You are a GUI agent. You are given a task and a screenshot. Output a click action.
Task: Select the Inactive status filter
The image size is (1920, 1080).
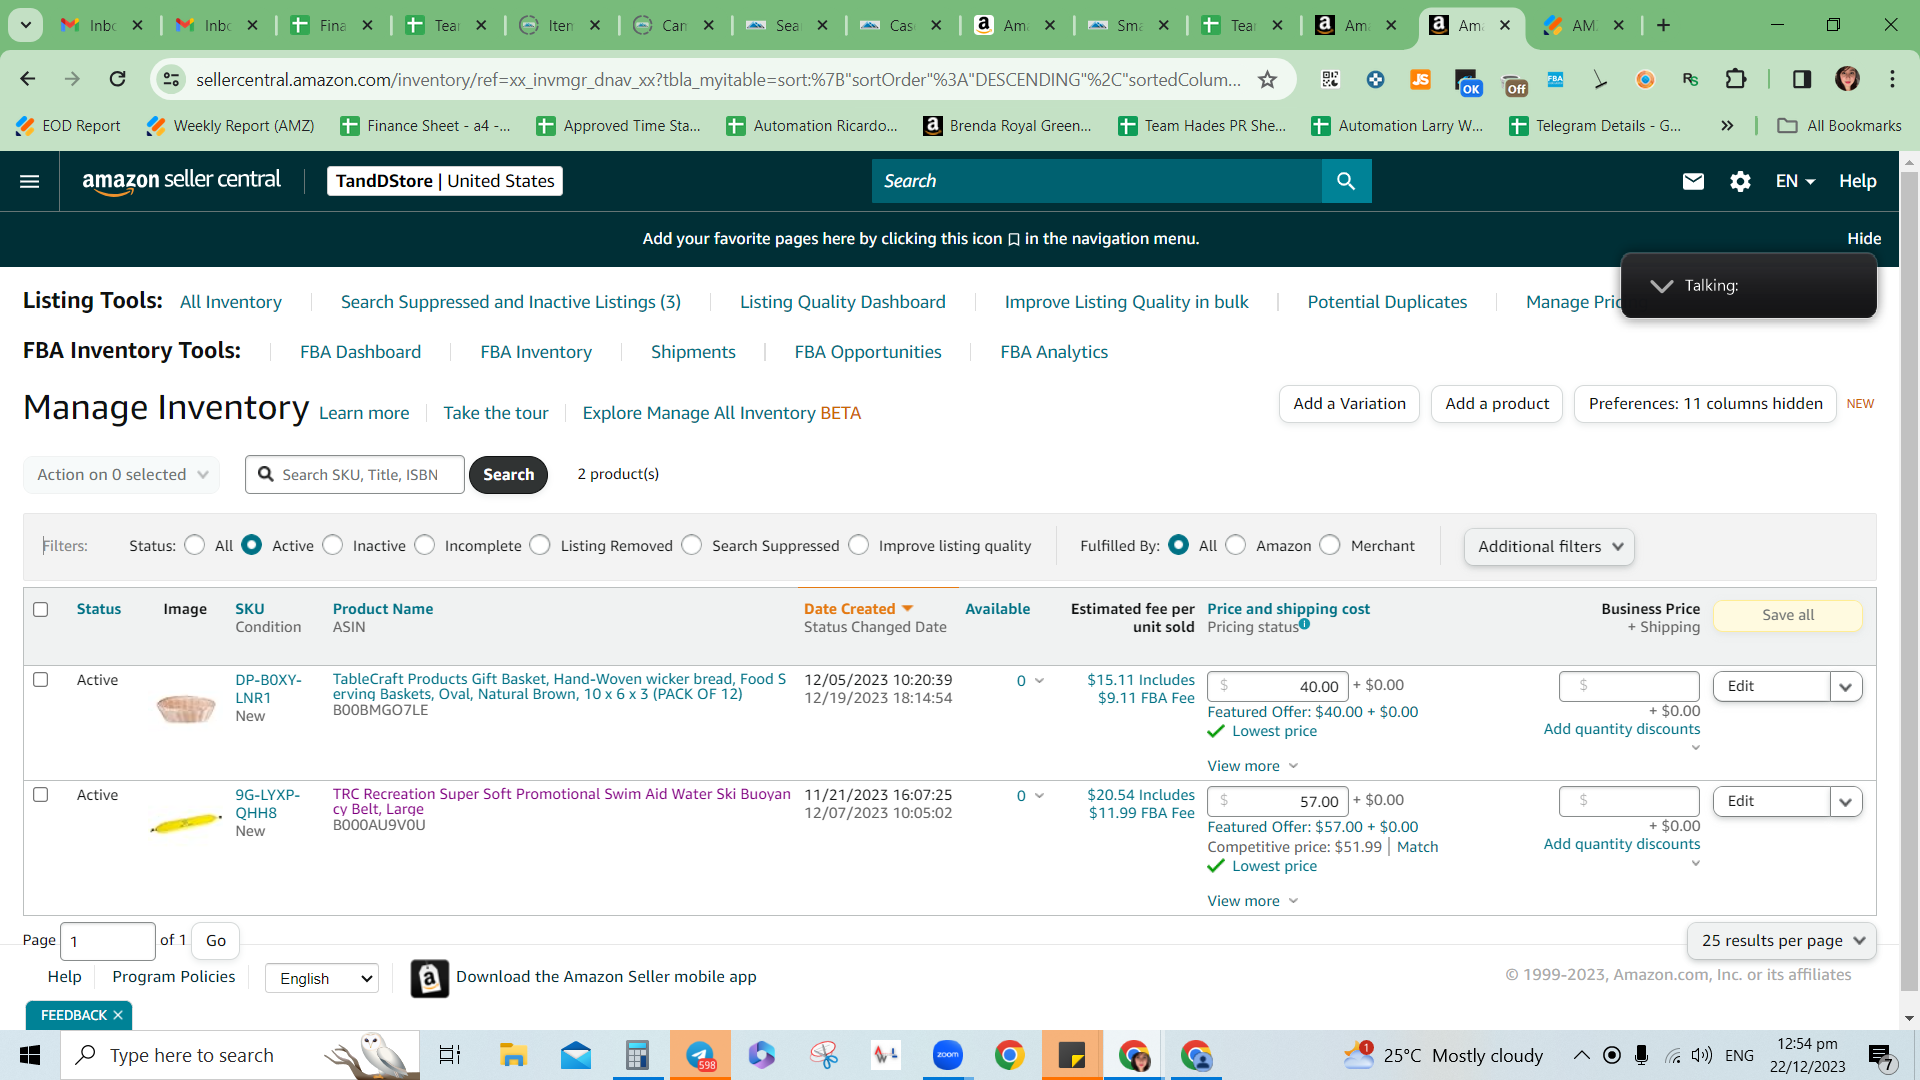point(333,545)
